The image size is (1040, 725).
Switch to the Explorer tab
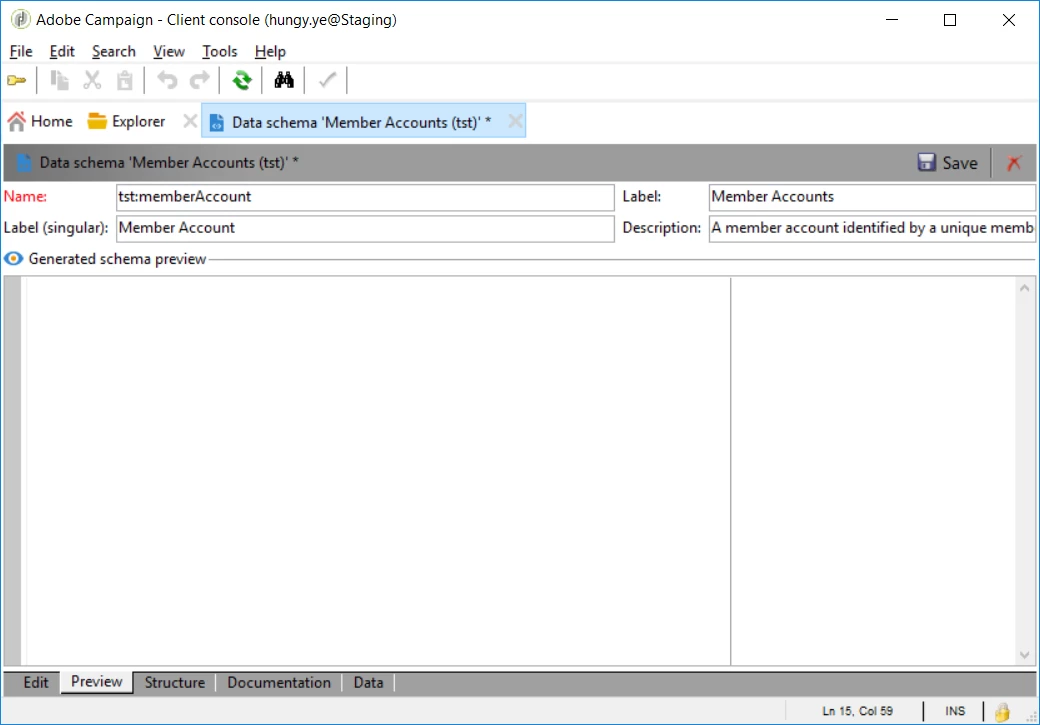click(126, 121)
